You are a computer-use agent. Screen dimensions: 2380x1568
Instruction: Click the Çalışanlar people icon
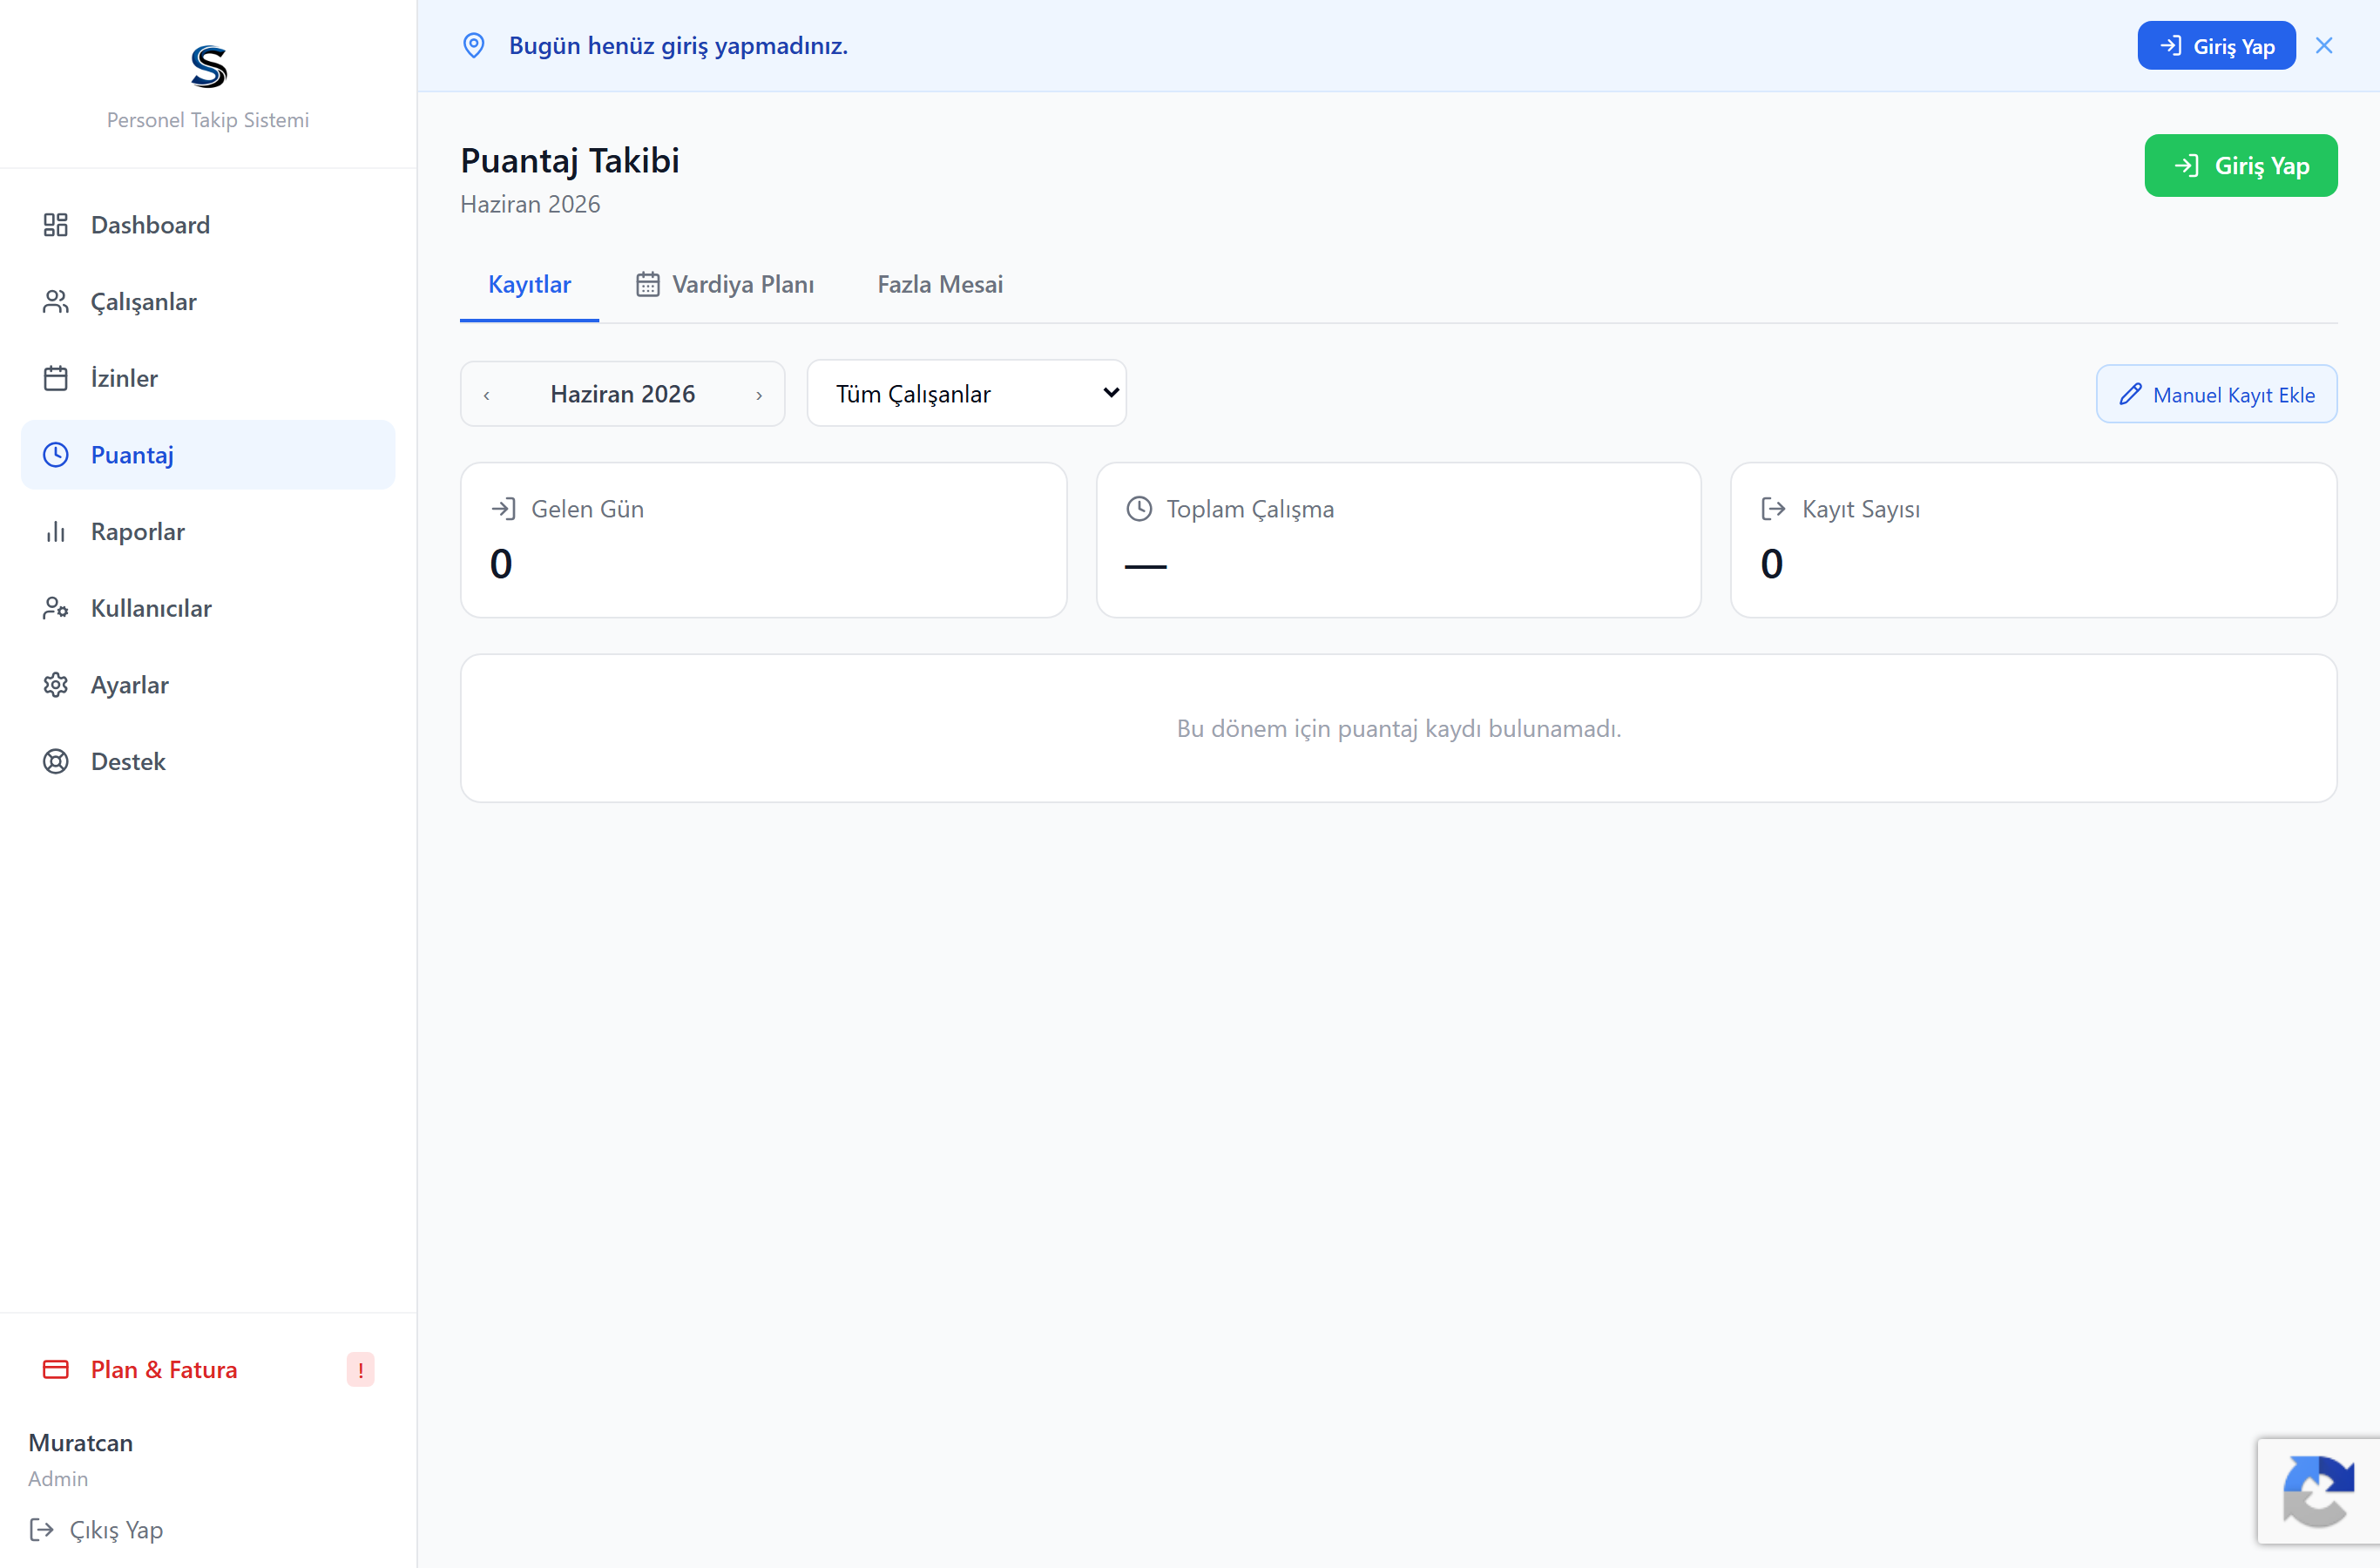coord(56,302)
